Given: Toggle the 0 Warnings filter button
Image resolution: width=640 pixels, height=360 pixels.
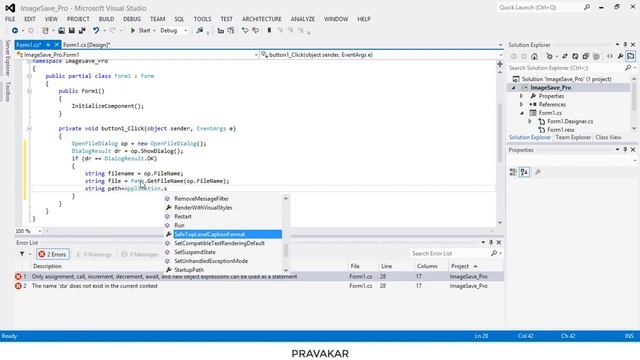Looking at the screenshot, I should click(94, 254).
